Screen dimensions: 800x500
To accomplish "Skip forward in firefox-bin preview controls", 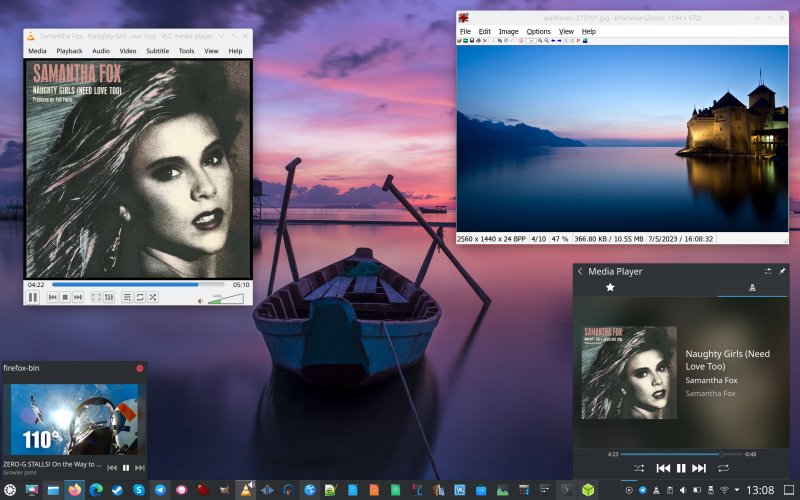I will coord(140,467).
